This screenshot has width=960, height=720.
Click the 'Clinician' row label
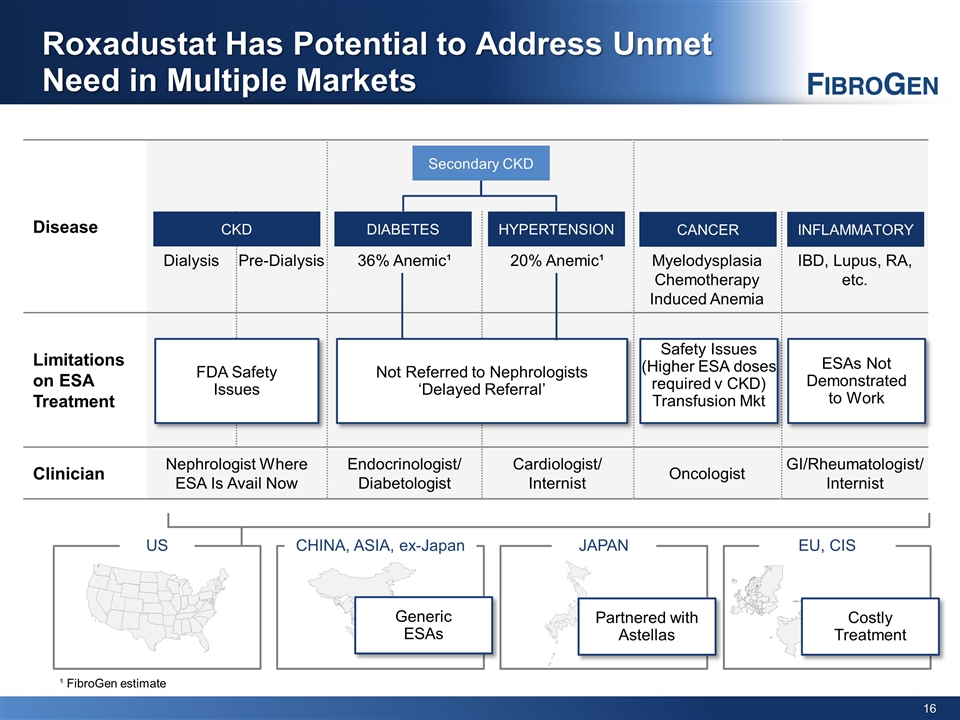(x=69, y=474)
